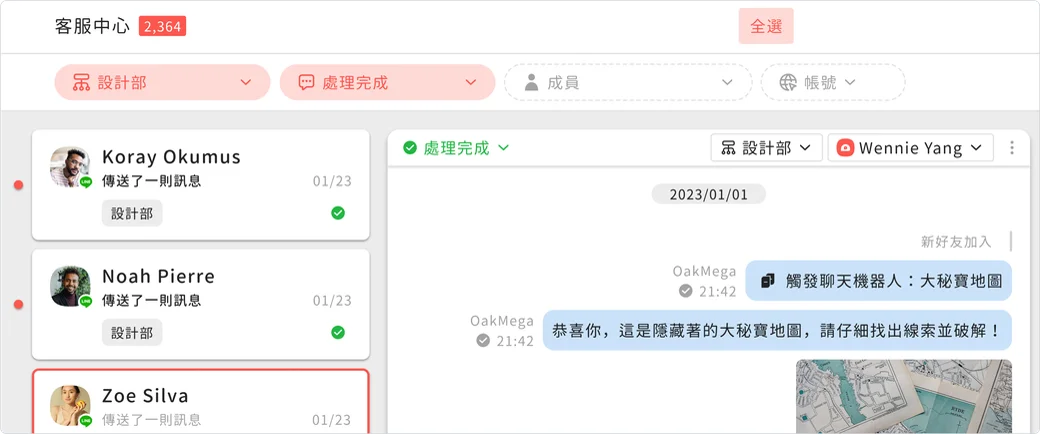
Task: Click the 設計部 tag on Noah Pierre card
Action: pyautogui.click(x=132, y=332)
